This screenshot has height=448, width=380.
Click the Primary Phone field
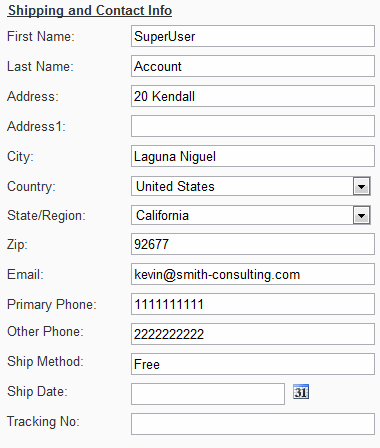click(x=253, y=304)
